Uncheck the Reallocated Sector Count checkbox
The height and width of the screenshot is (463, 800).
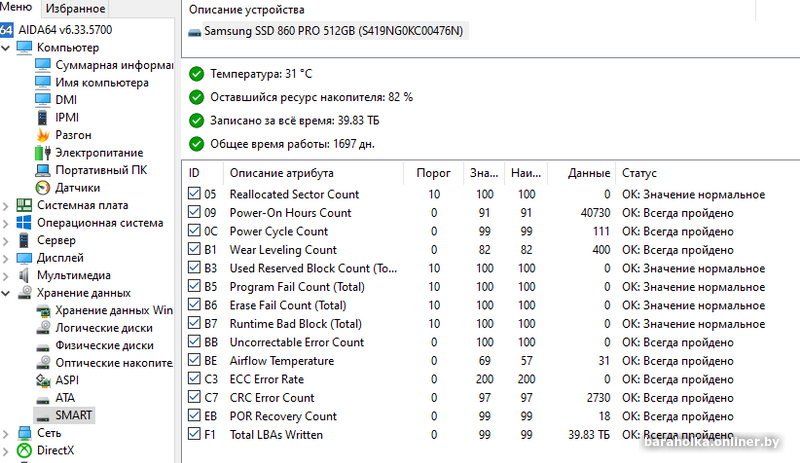tap(195, 194)
